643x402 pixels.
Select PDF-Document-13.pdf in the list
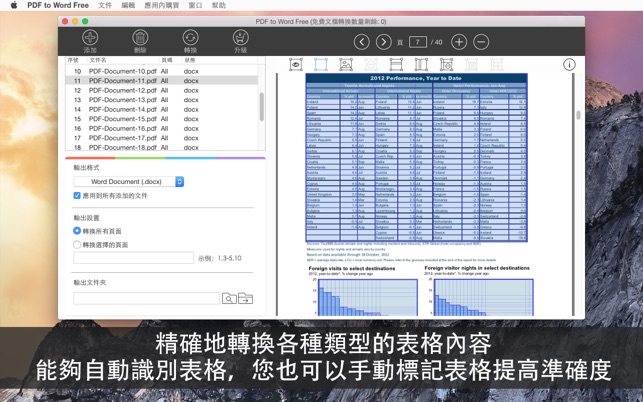[x=162, y=100]
